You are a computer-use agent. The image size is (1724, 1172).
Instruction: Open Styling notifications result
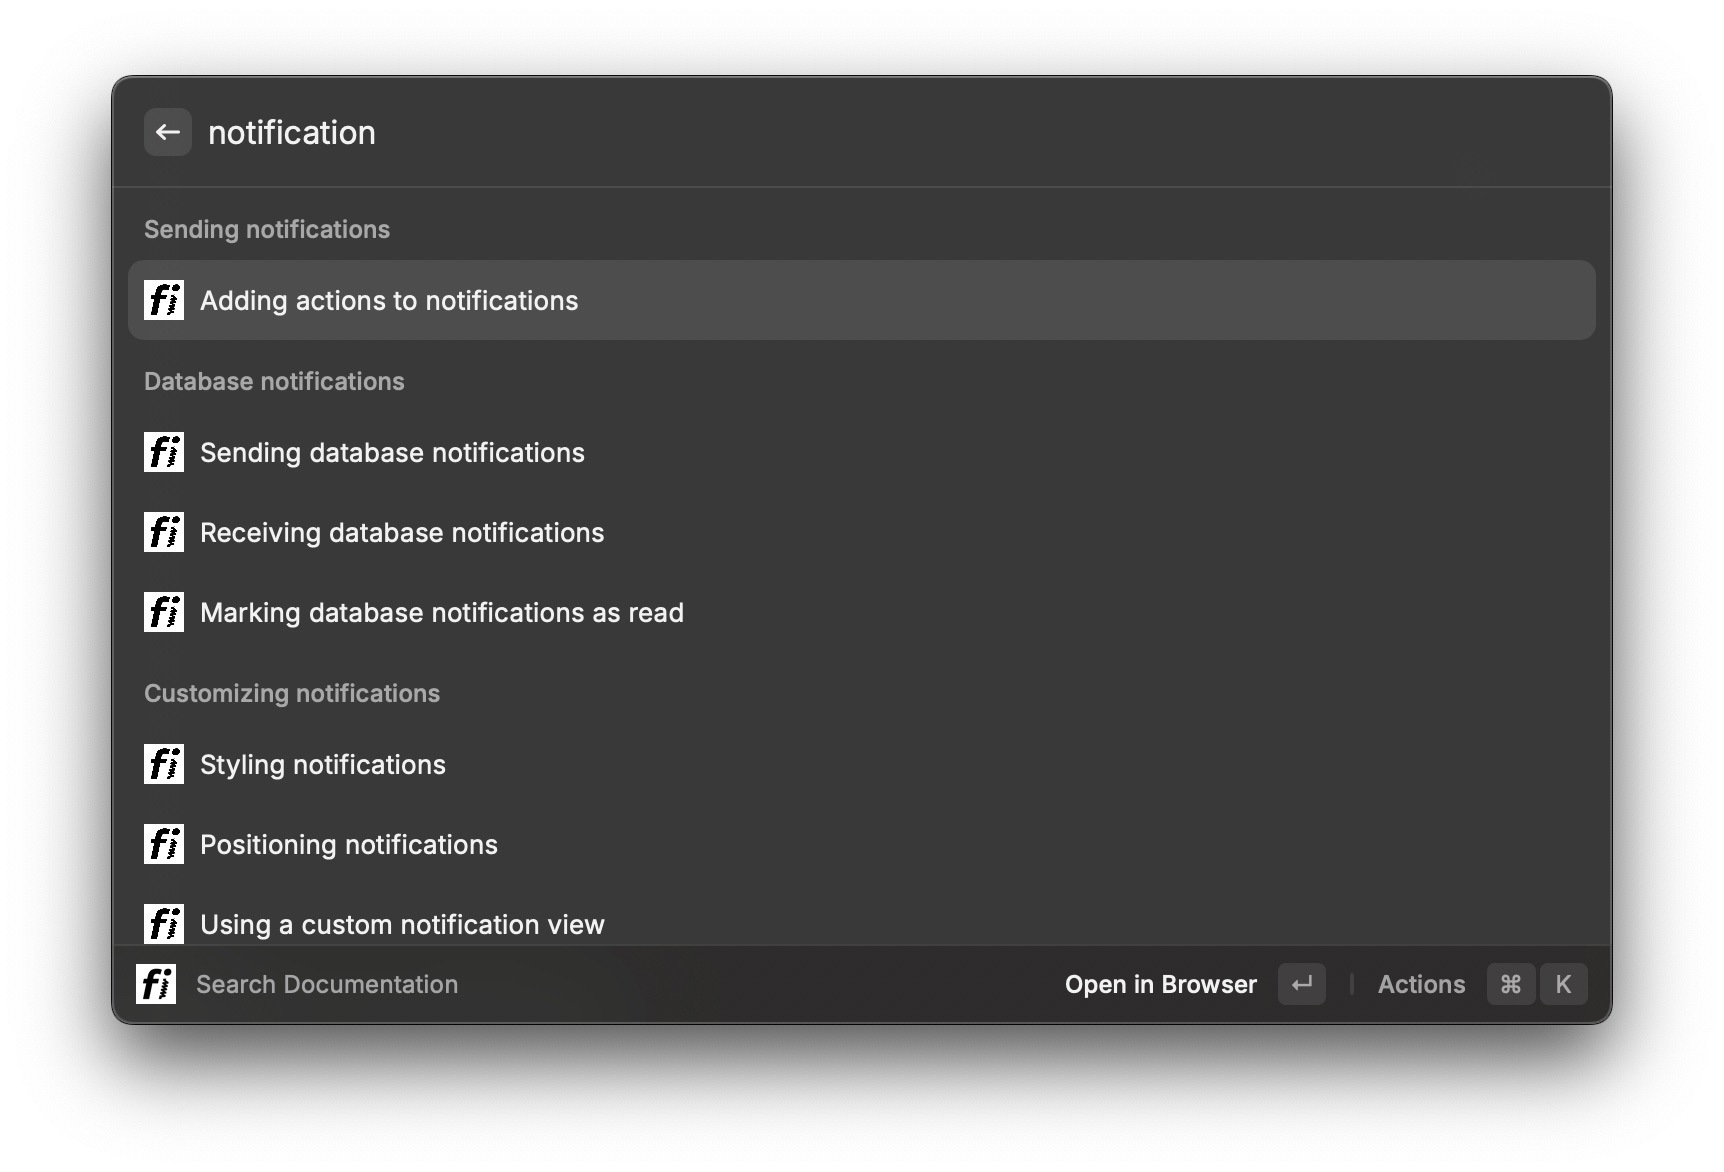[862, 764]
